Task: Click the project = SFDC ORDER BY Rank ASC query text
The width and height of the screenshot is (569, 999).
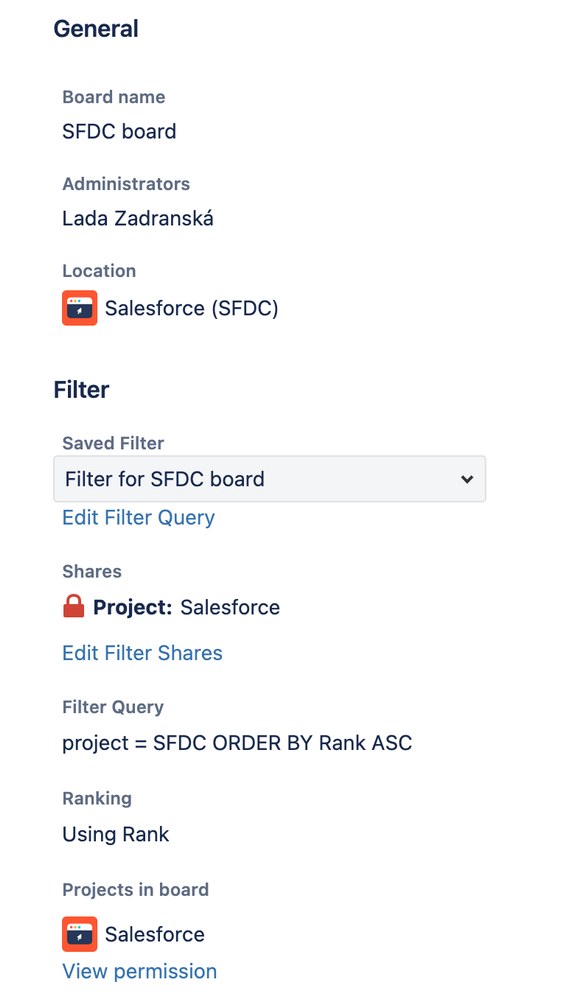Action: [237, 743]
